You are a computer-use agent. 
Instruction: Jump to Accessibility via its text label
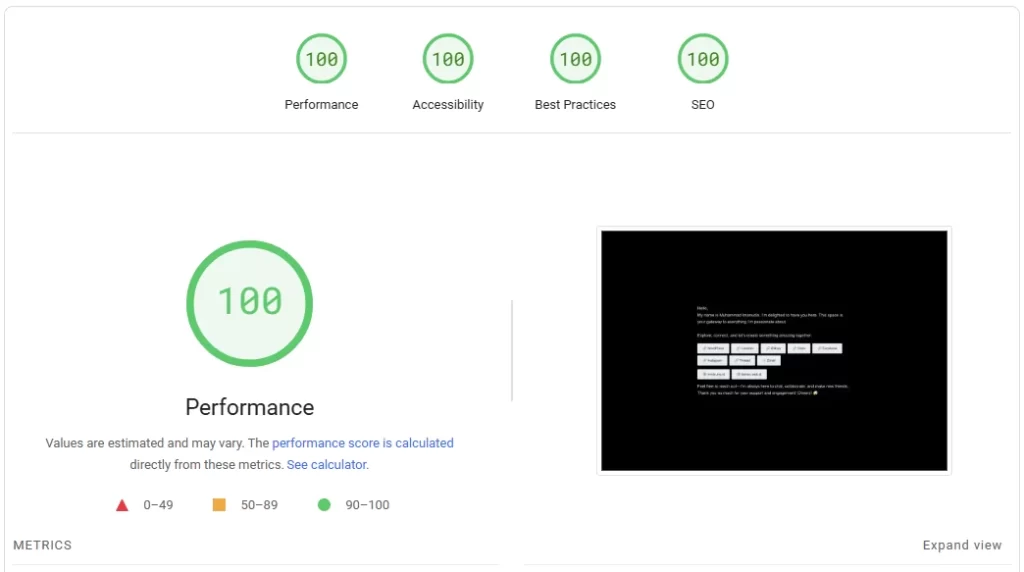(x=448, y=105)
